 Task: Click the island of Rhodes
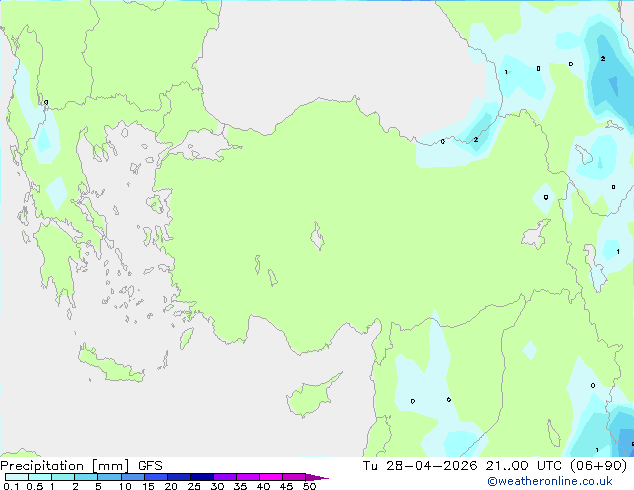point(186,338)
